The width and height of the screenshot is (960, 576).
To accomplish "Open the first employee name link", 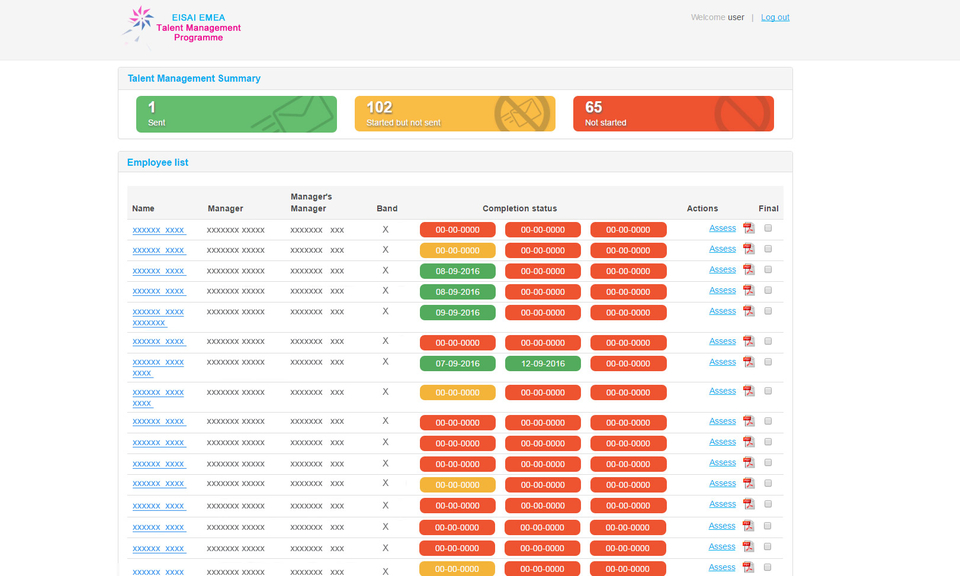I will (159, 230).
